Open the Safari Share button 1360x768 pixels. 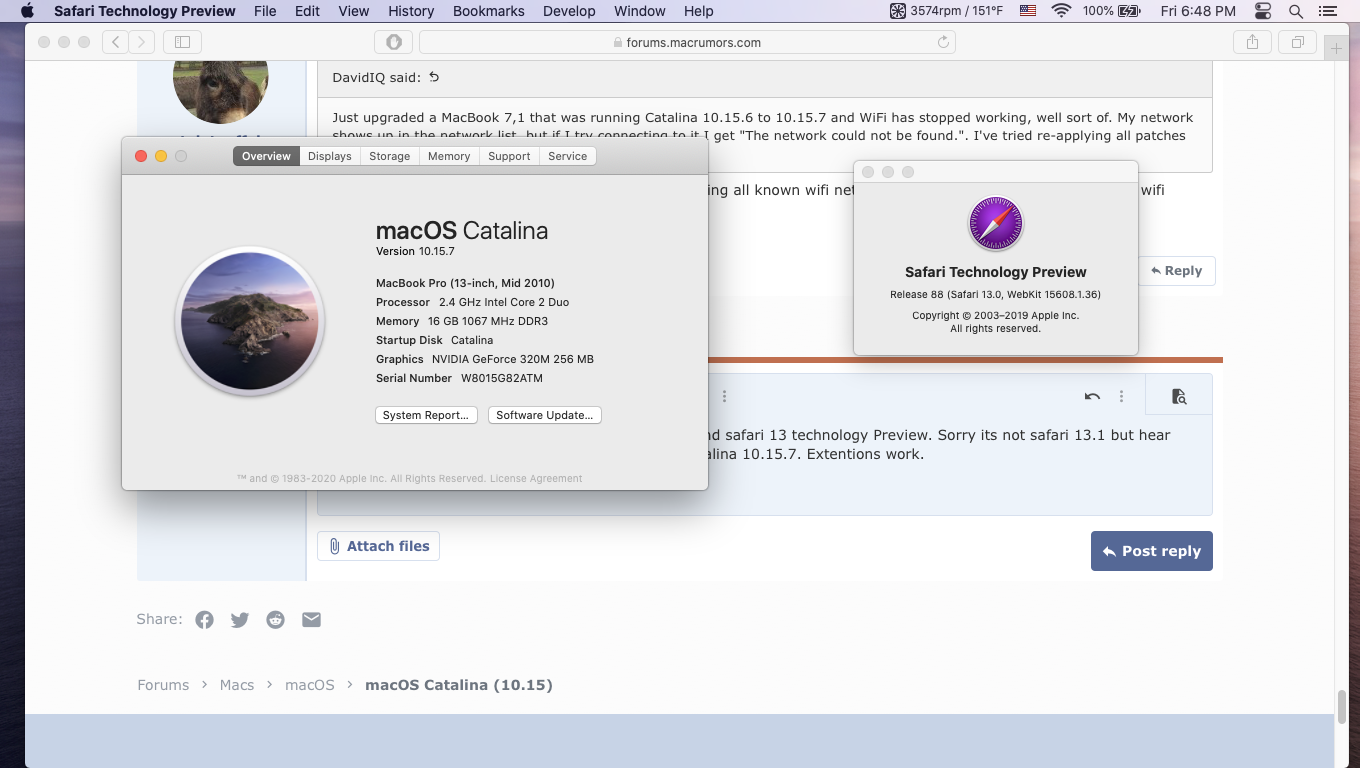tap(1252, 42)
